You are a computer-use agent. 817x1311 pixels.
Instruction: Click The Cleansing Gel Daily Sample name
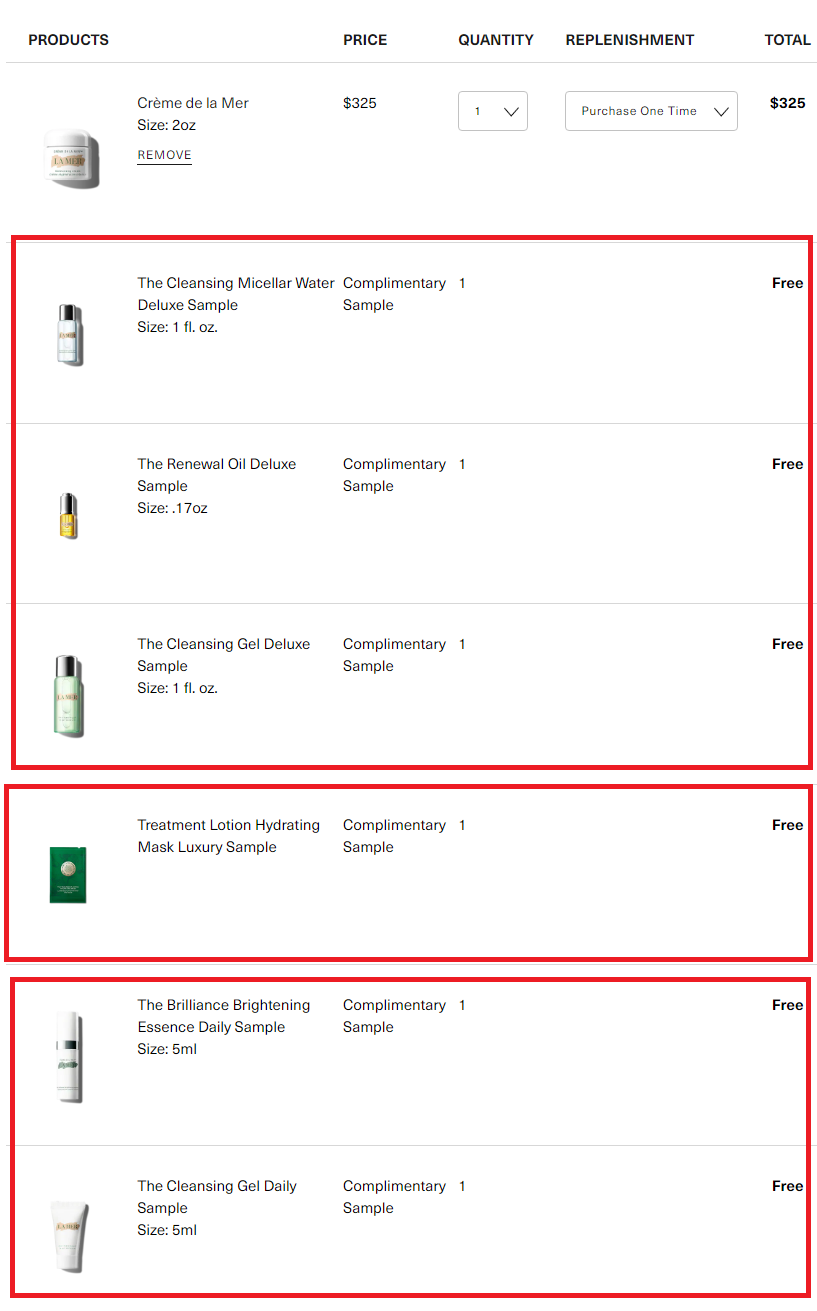(216, 1196)
